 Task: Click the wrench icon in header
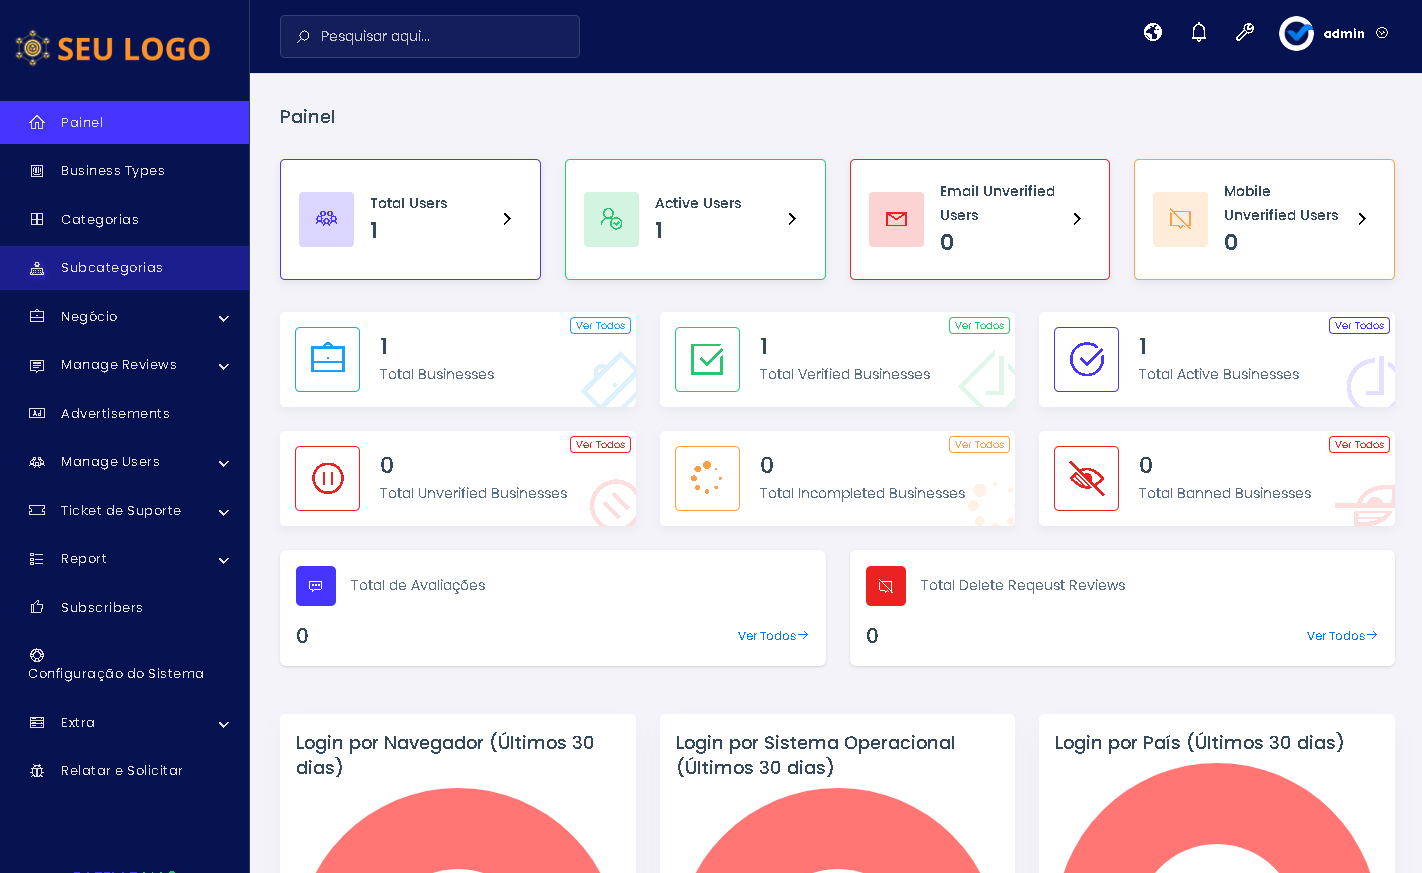point(1245,33)
